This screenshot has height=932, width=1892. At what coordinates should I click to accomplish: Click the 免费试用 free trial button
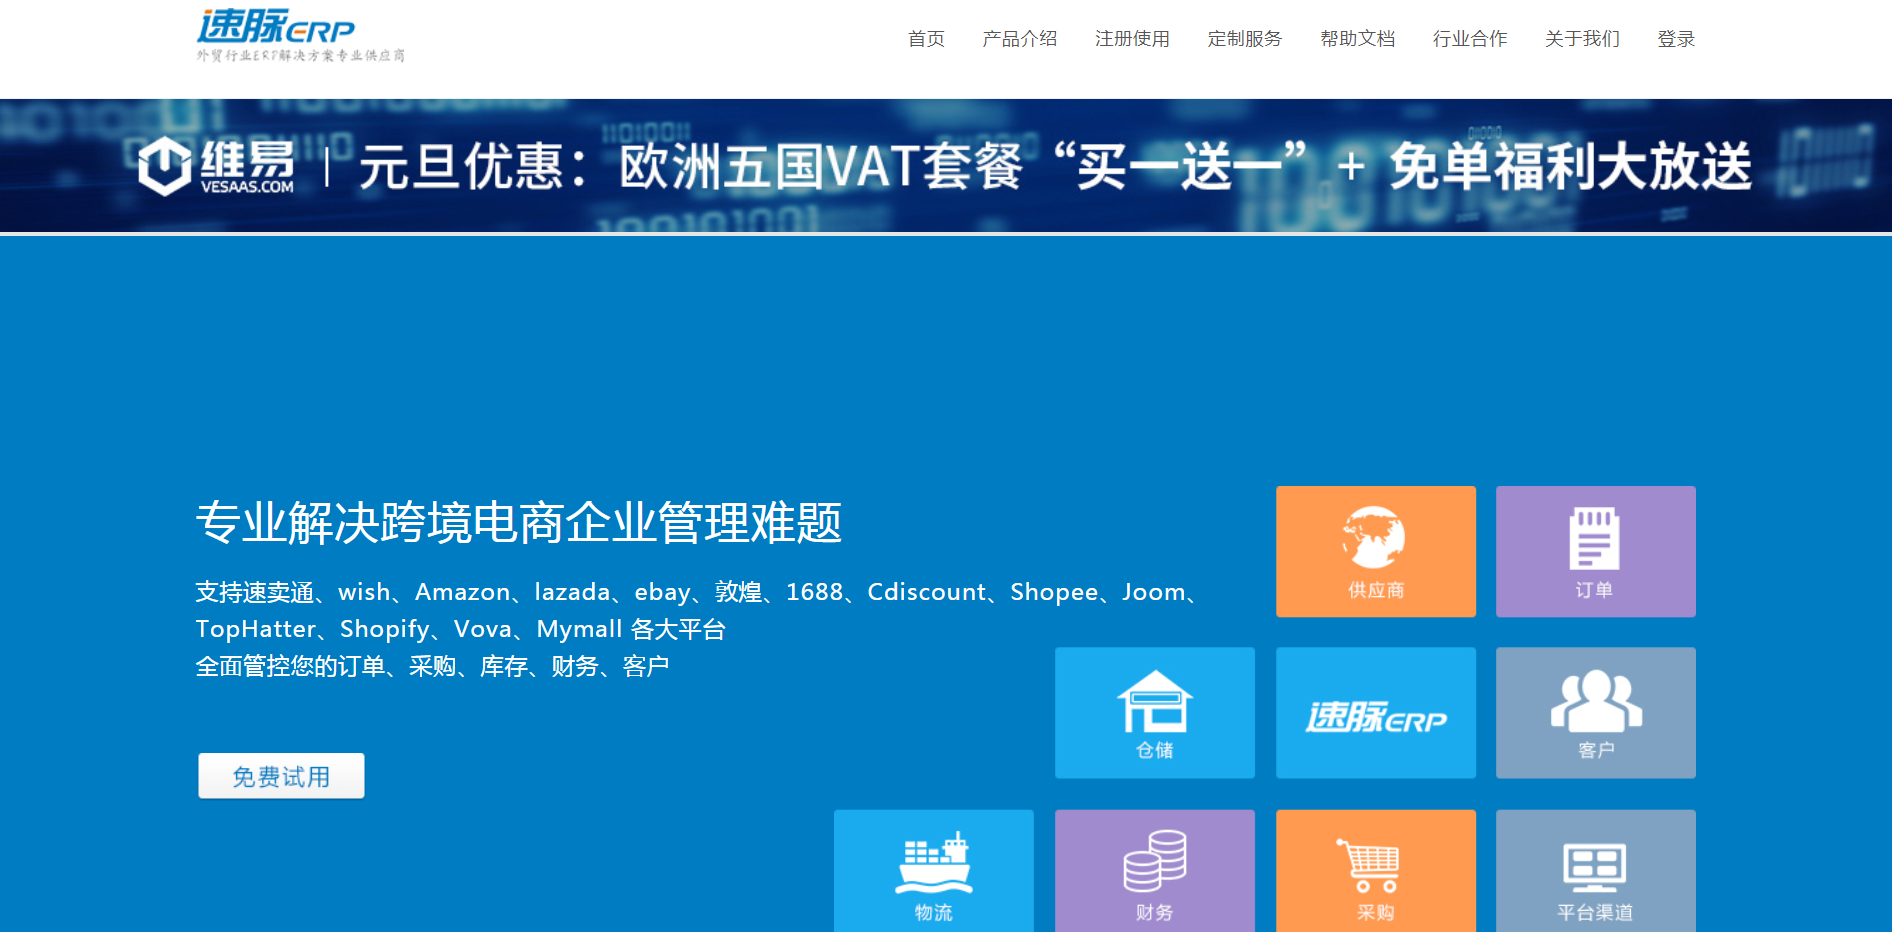pyautogui.click(x=281, y=776)
